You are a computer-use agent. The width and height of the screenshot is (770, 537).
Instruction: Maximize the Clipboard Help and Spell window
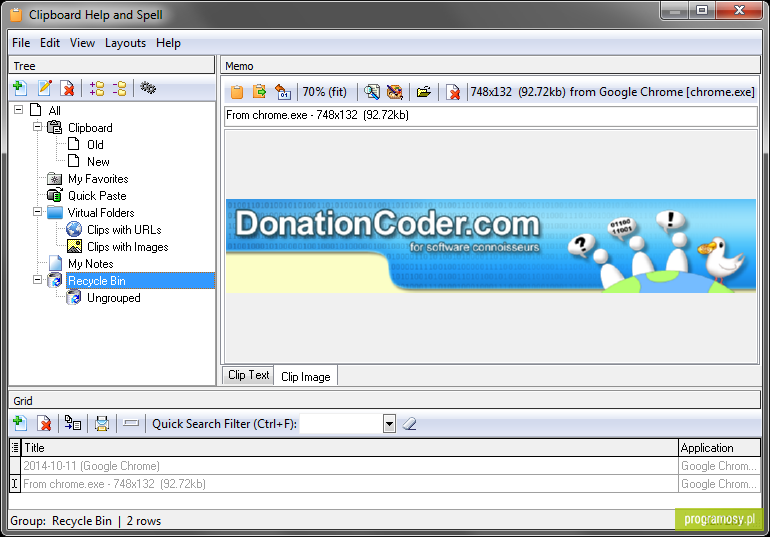click(x=702, y=10)
